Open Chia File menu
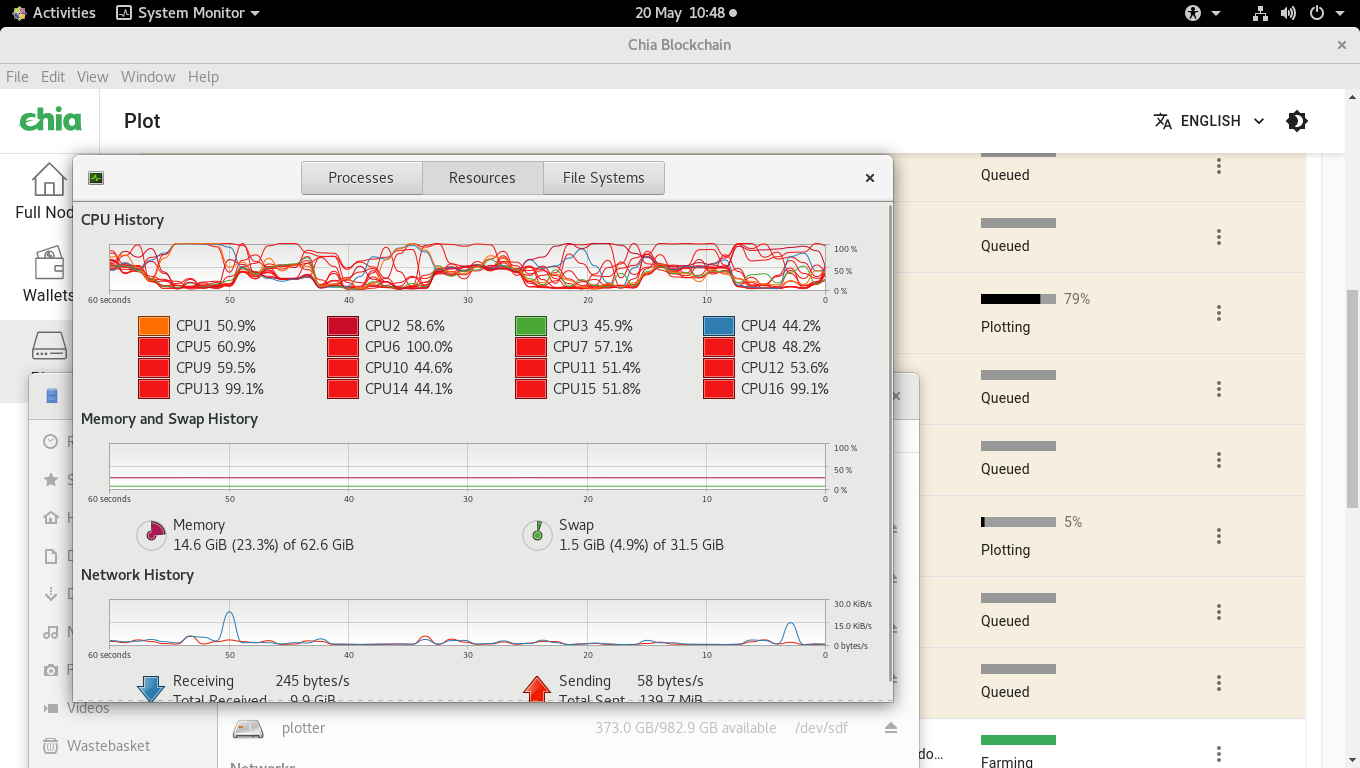This screenshot has width=1360, height=768. tap(17, 77)
